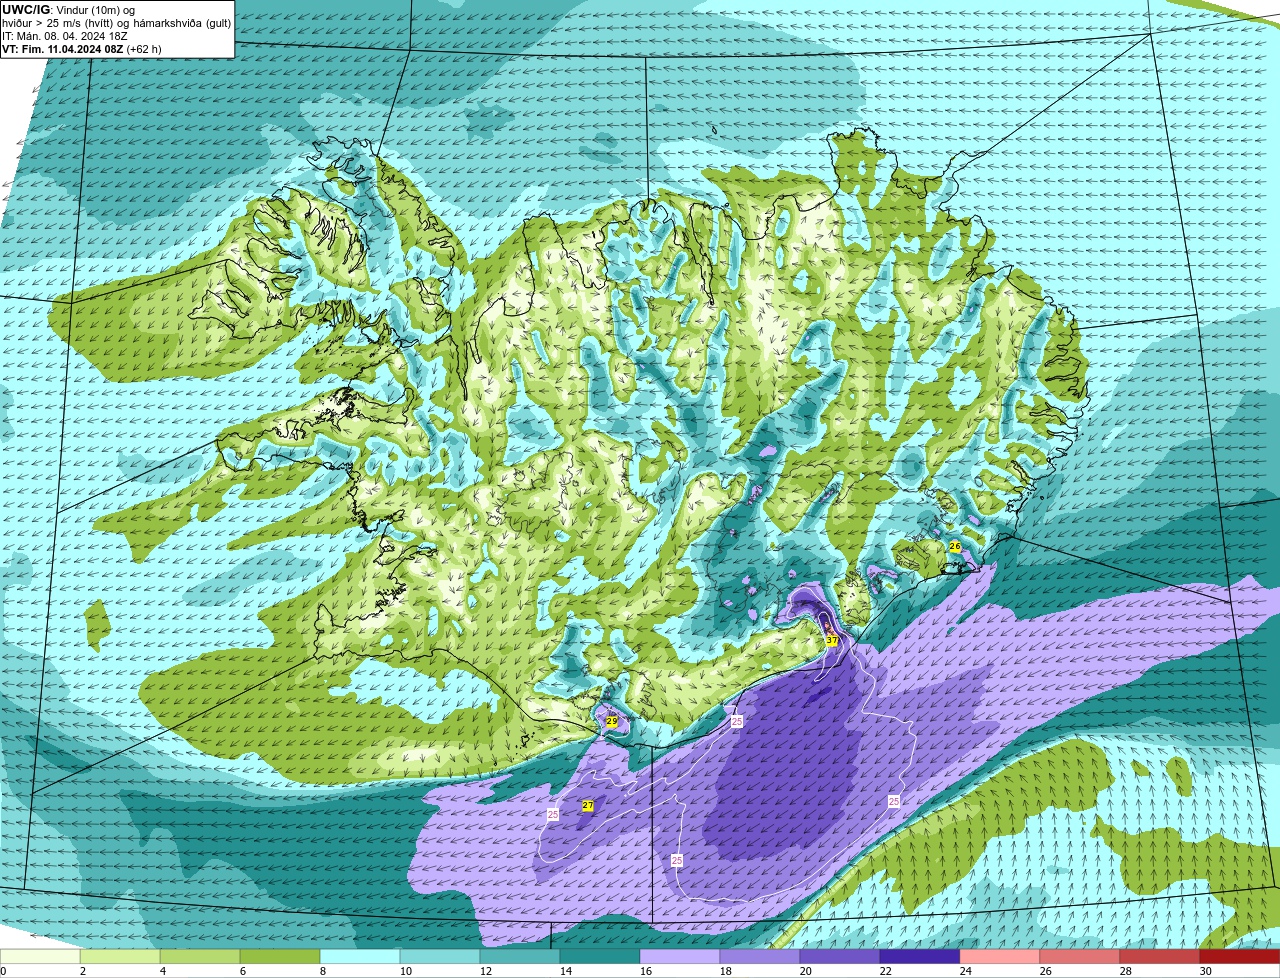Pick the dark red legend swatch above 30 m/s
Viewport: 1280px width, 978px height.
point(1240,957)
